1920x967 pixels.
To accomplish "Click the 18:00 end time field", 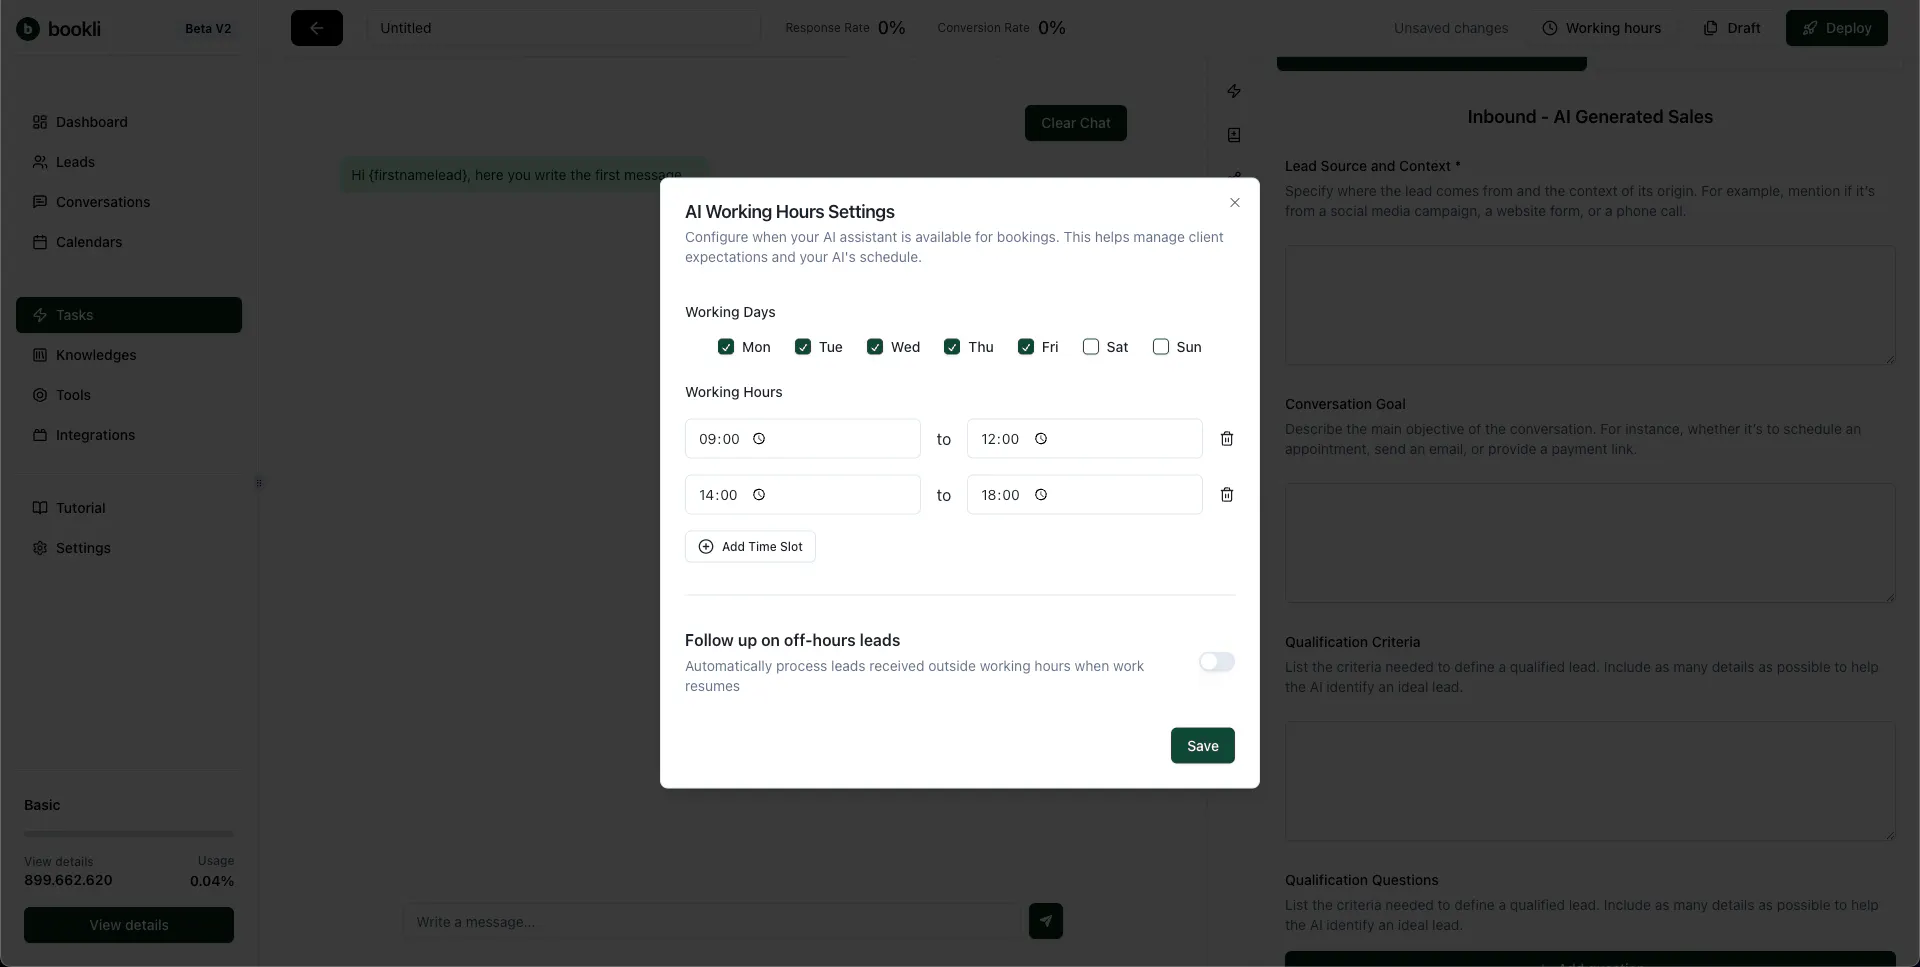I will 1084,495.
